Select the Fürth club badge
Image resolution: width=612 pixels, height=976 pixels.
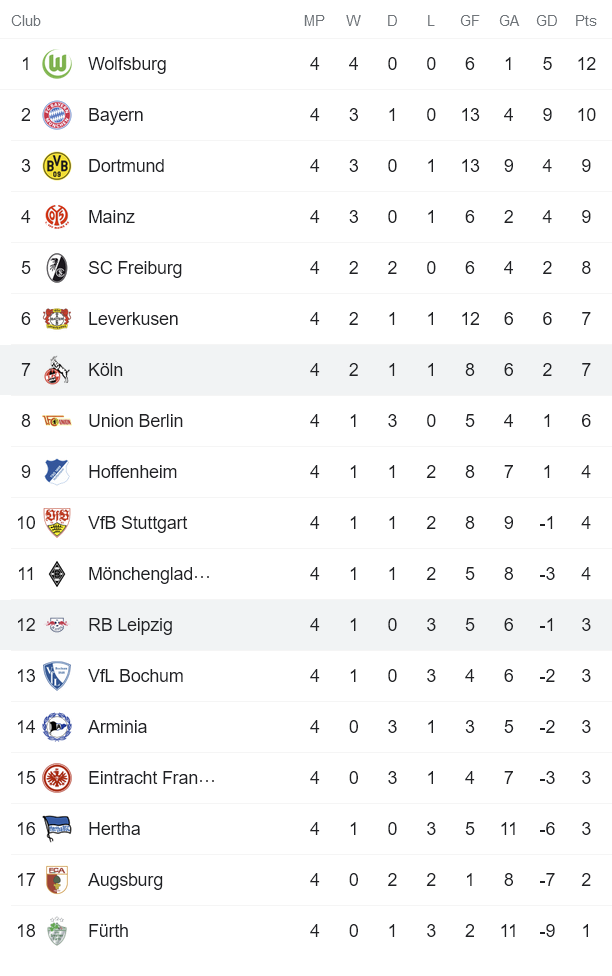[x=58, y=930]
